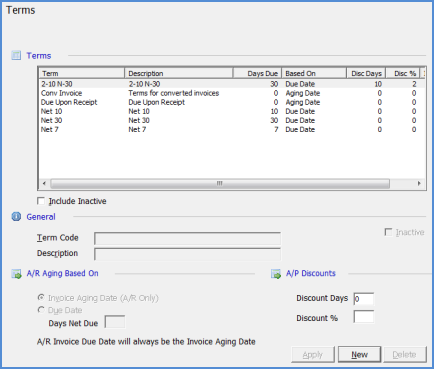Click the A/P Discounts heading

(x=311, y=273)
